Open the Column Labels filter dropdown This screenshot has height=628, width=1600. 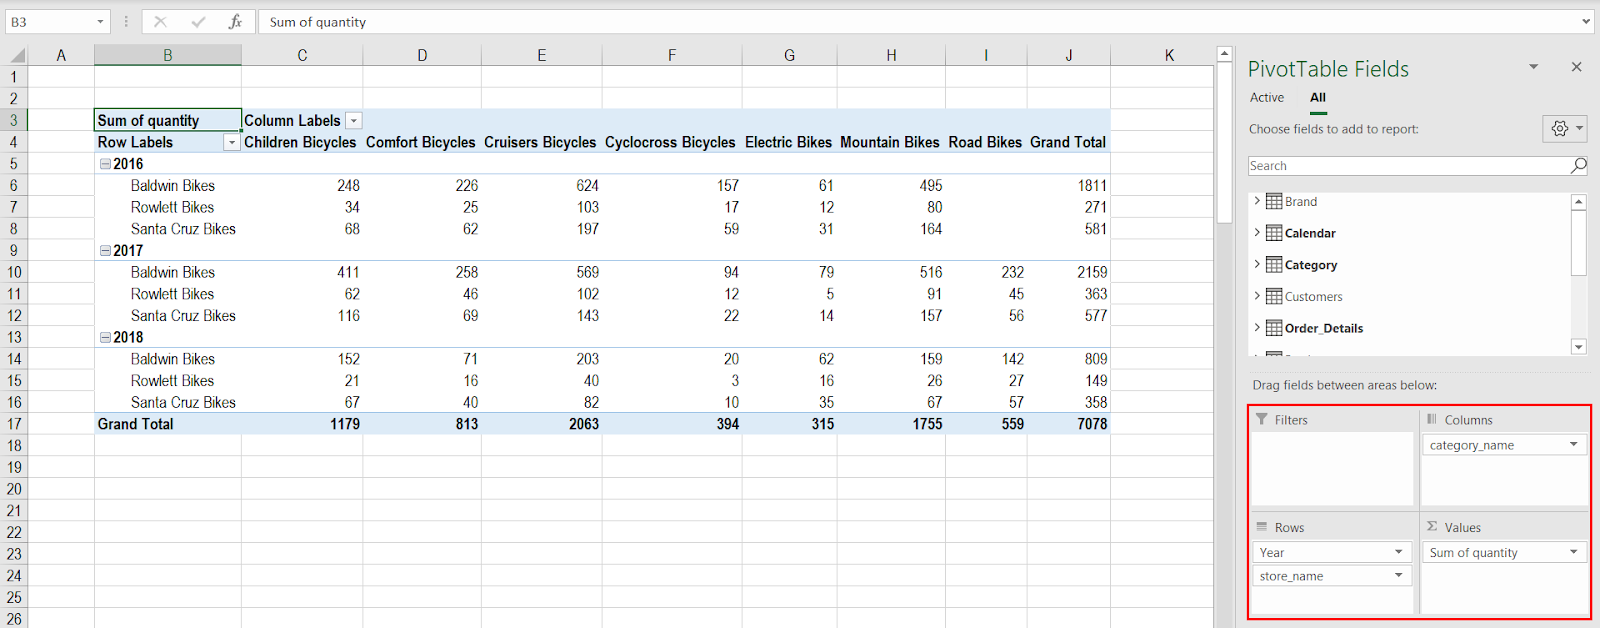click(353, 121)
